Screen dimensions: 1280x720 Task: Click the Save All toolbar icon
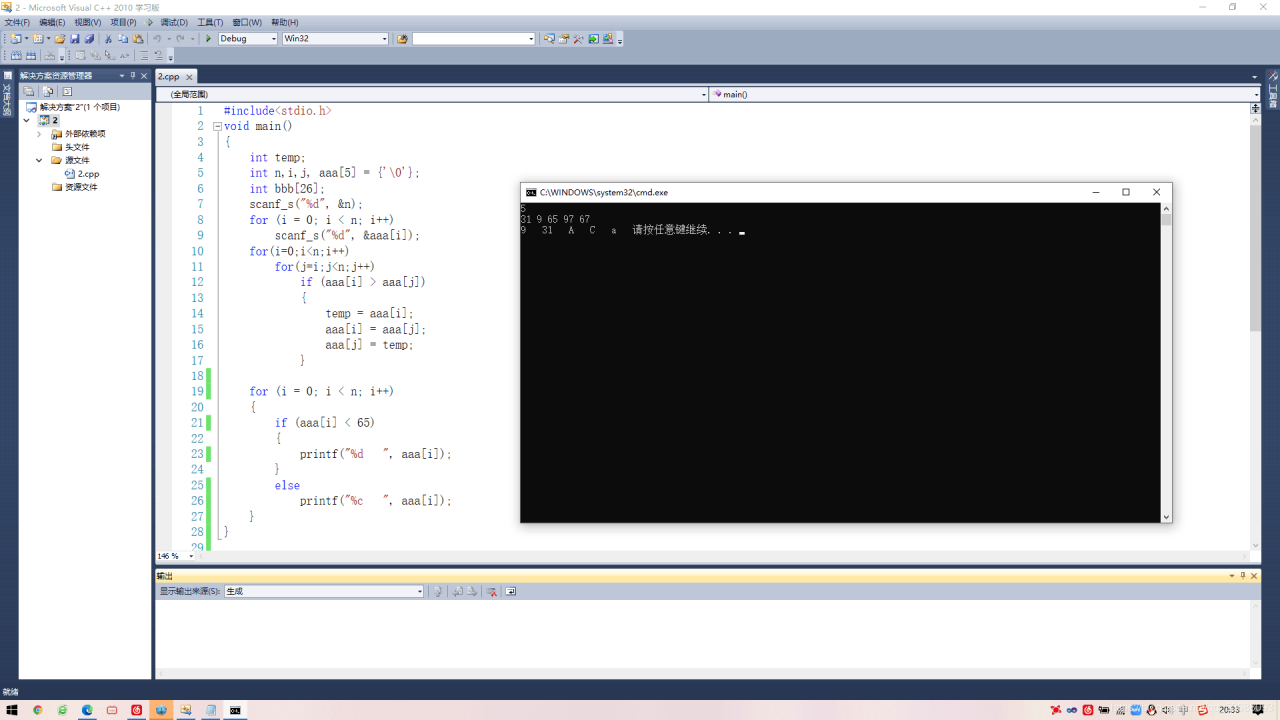(x=89, y=39)
